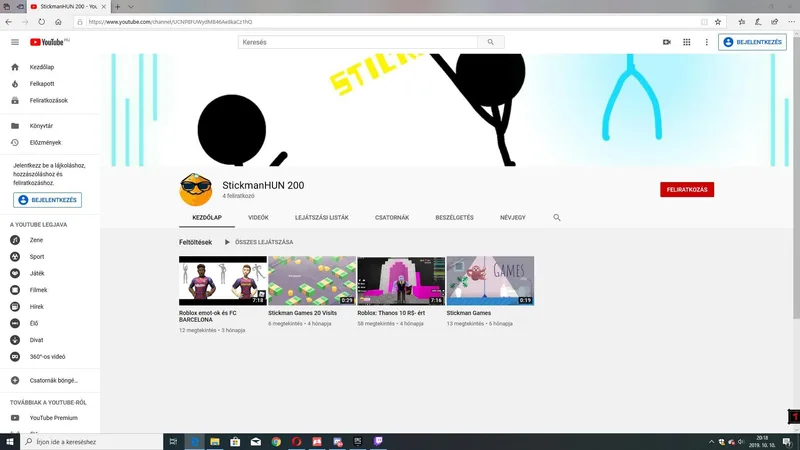Open the Feltöltések uploads link
The width and height of the screenshot is (800, 450).
tap(195, 242)
